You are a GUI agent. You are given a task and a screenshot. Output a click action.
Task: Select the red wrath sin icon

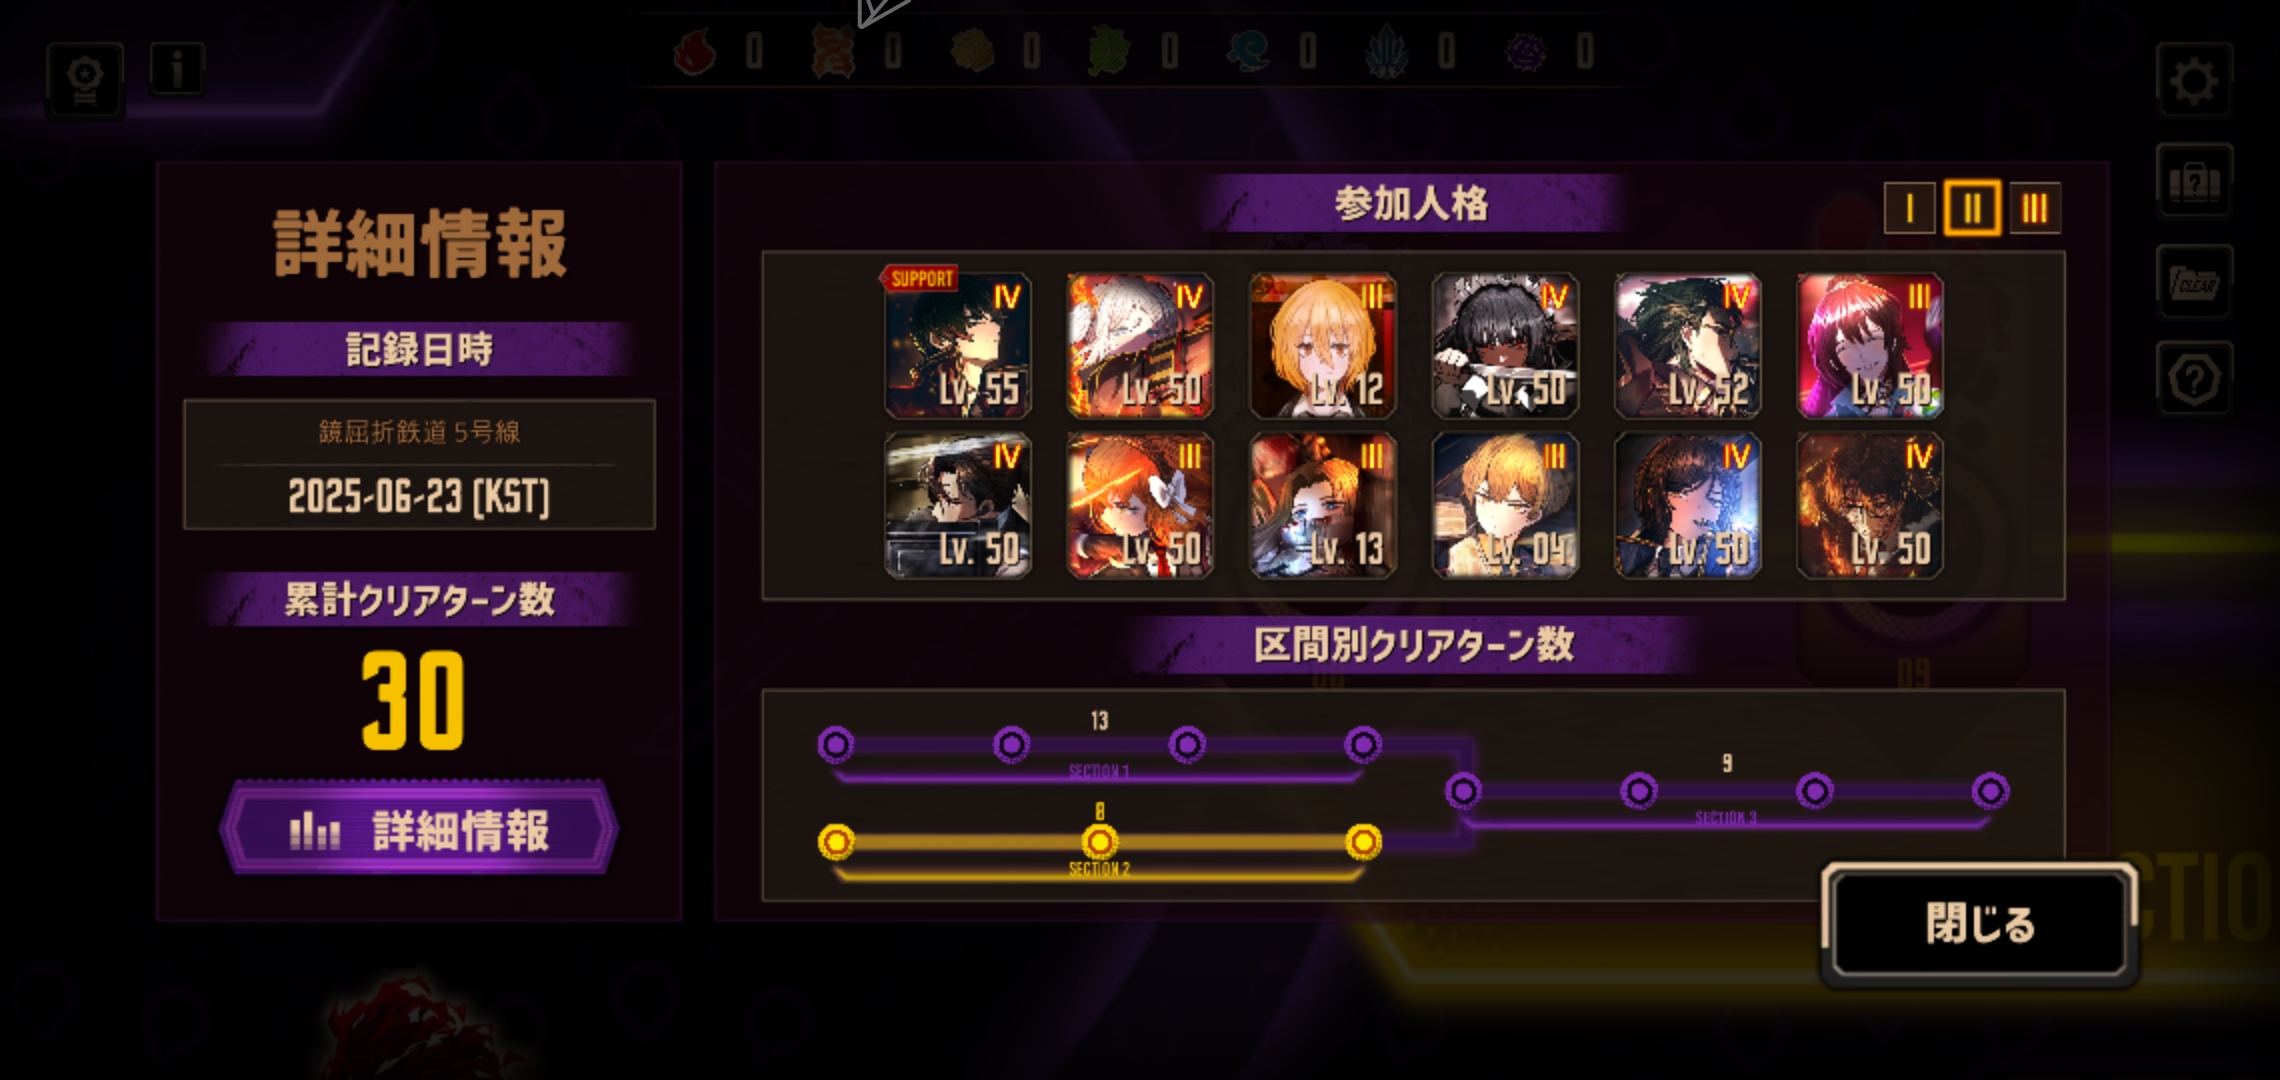click(695, 51)
